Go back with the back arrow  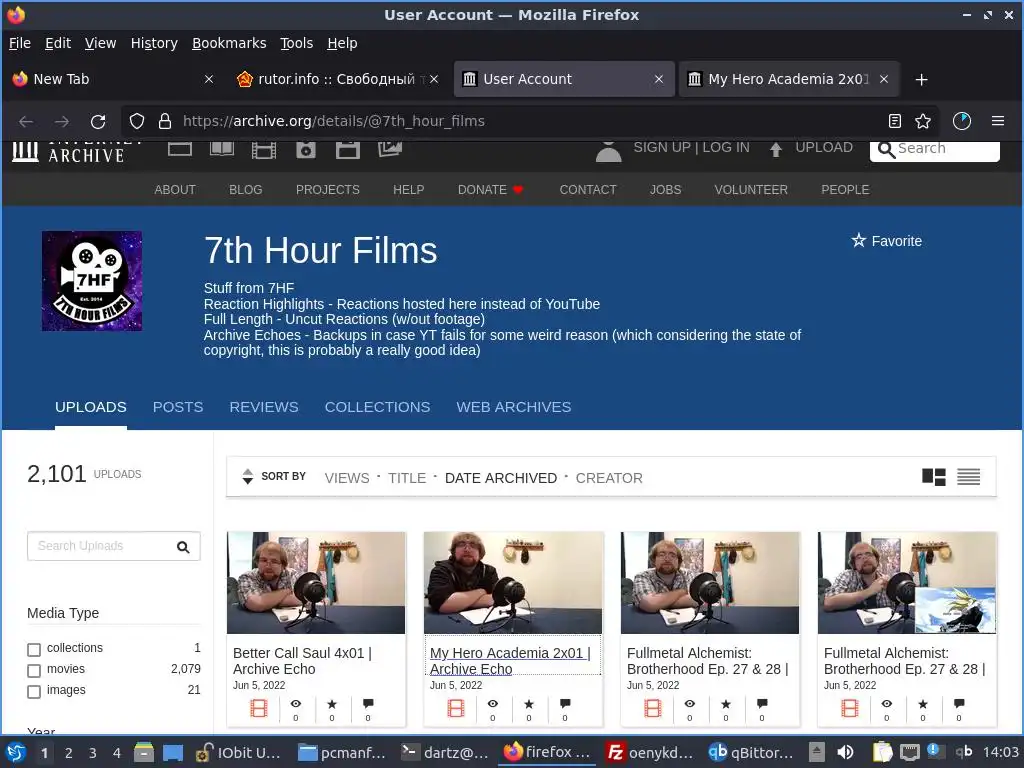26,121
